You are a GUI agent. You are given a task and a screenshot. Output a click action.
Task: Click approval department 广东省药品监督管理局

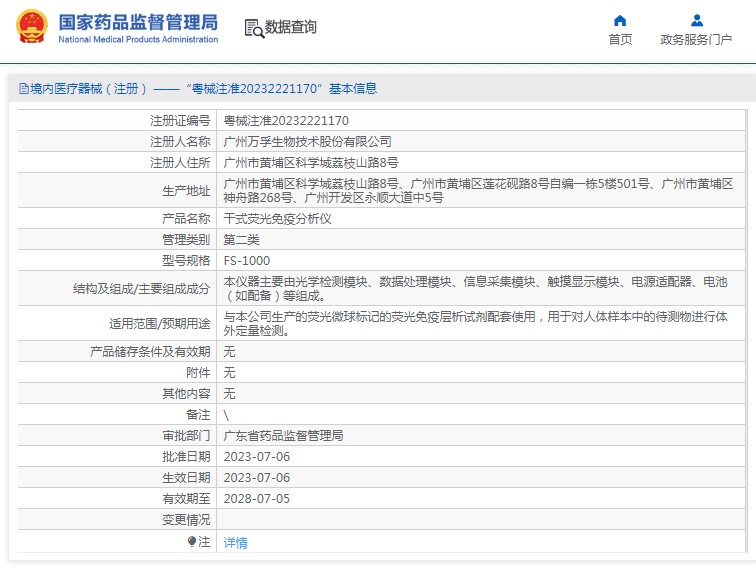coord(283,436)
